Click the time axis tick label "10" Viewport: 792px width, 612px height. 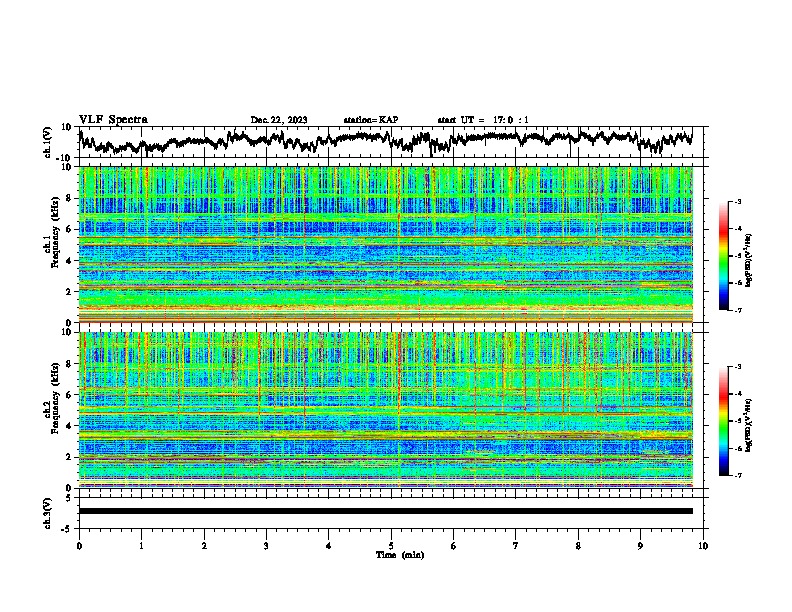[703, 546]
